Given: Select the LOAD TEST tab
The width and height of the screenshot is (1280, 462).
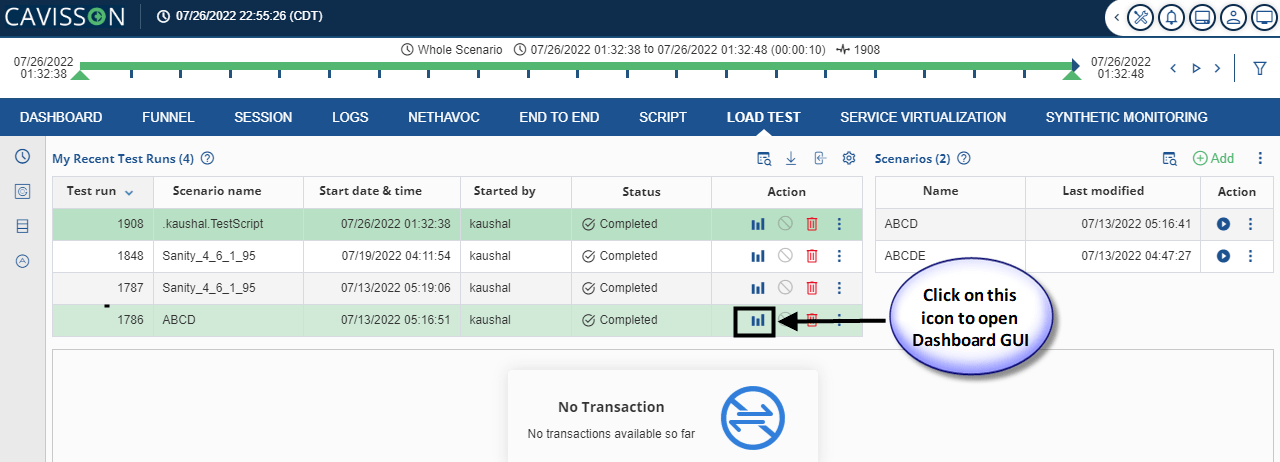Looking at the screenshot, I should (x=763, y=117).
